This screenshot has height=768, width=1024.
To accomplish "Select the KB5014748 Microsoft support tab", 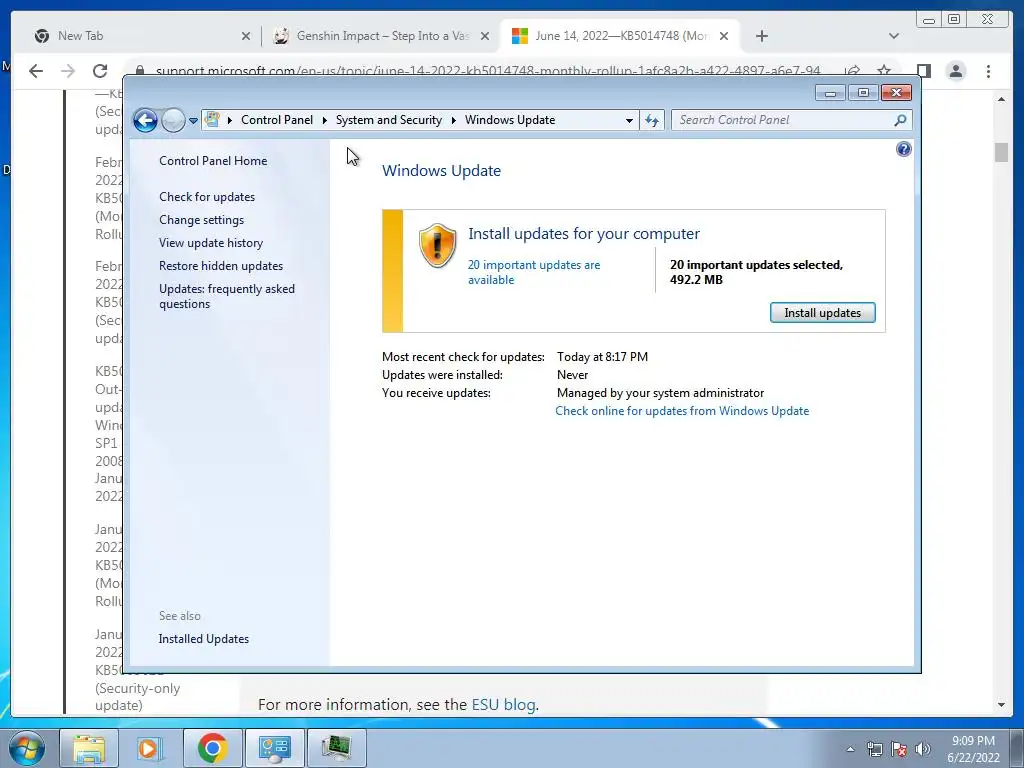I will [x=621, y=36].
